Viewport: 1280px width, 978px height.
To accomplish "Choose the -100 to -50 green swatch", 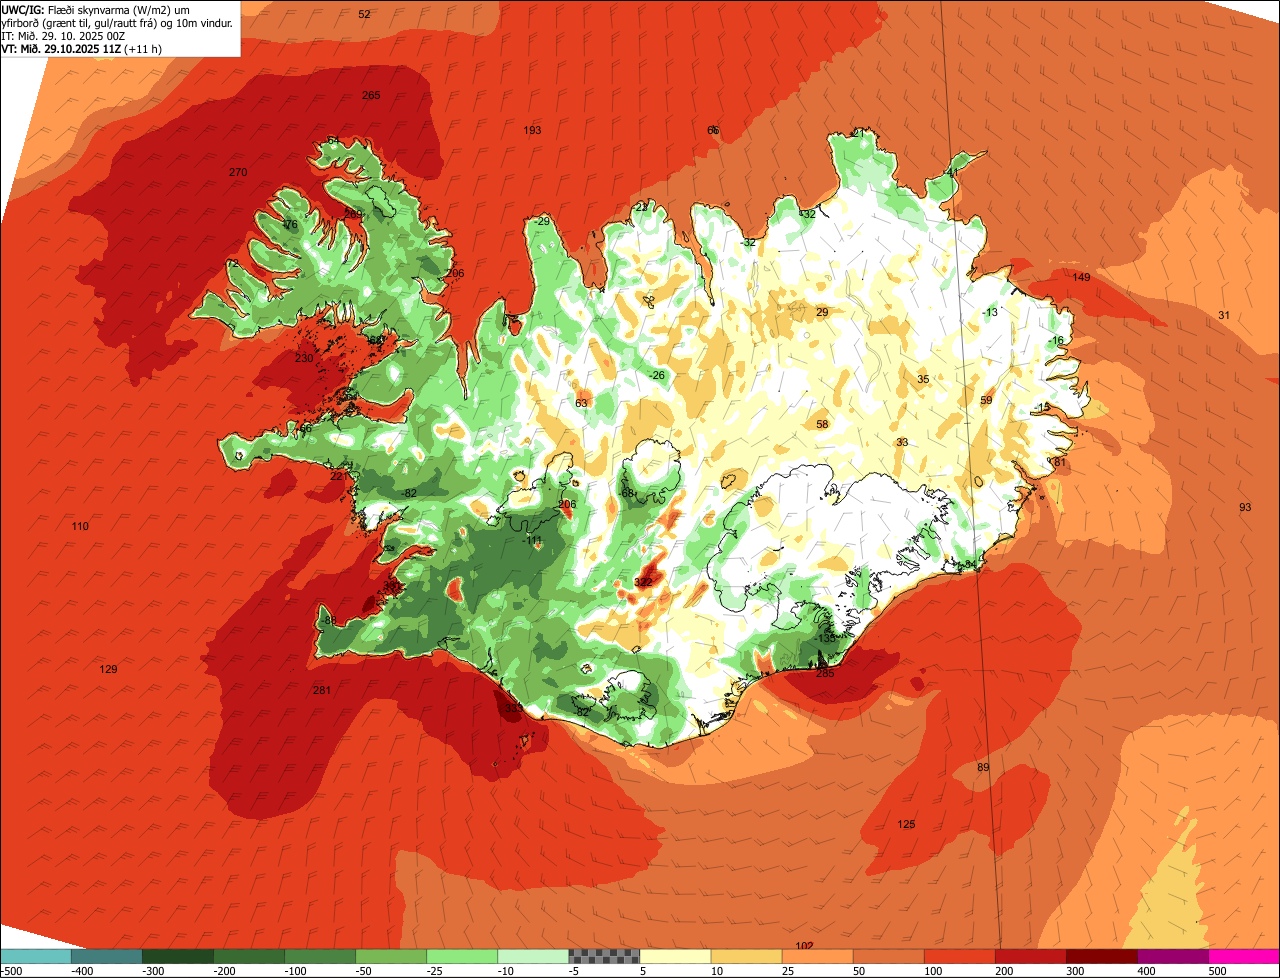I will click(320, 956).
